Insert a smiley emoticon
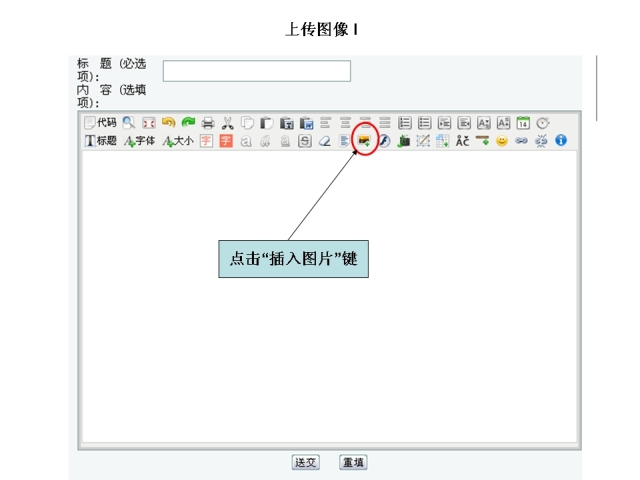 501,141
